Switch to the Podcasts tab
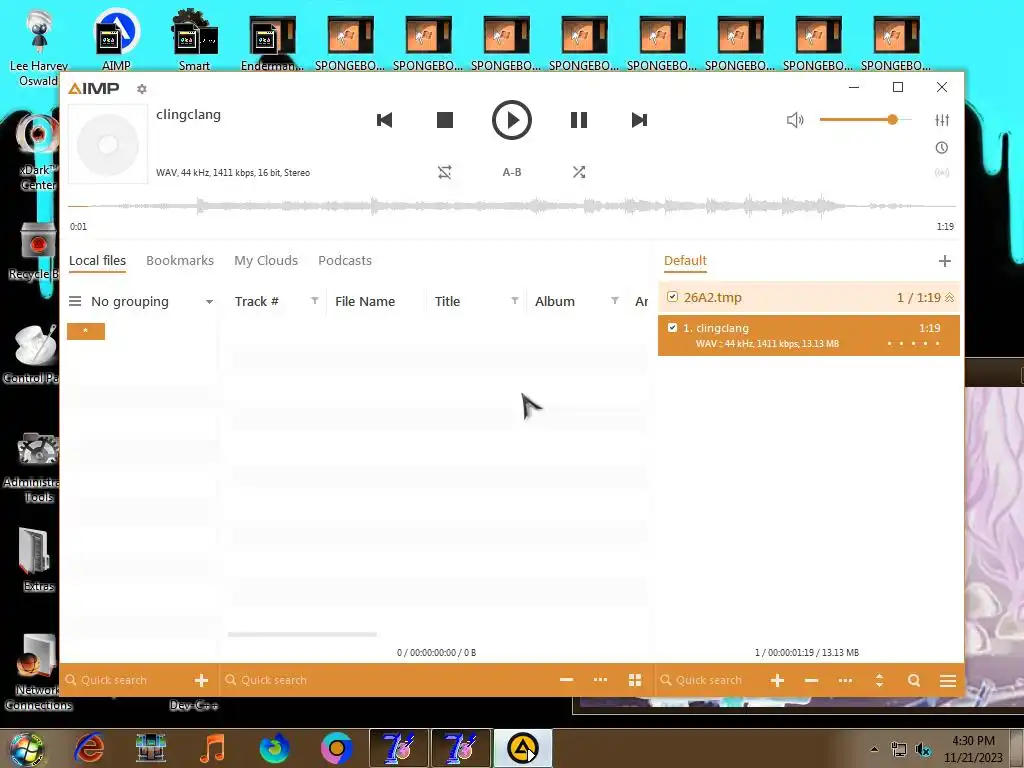Viewport: 1024px width, 768px height. tap(345, 261)
